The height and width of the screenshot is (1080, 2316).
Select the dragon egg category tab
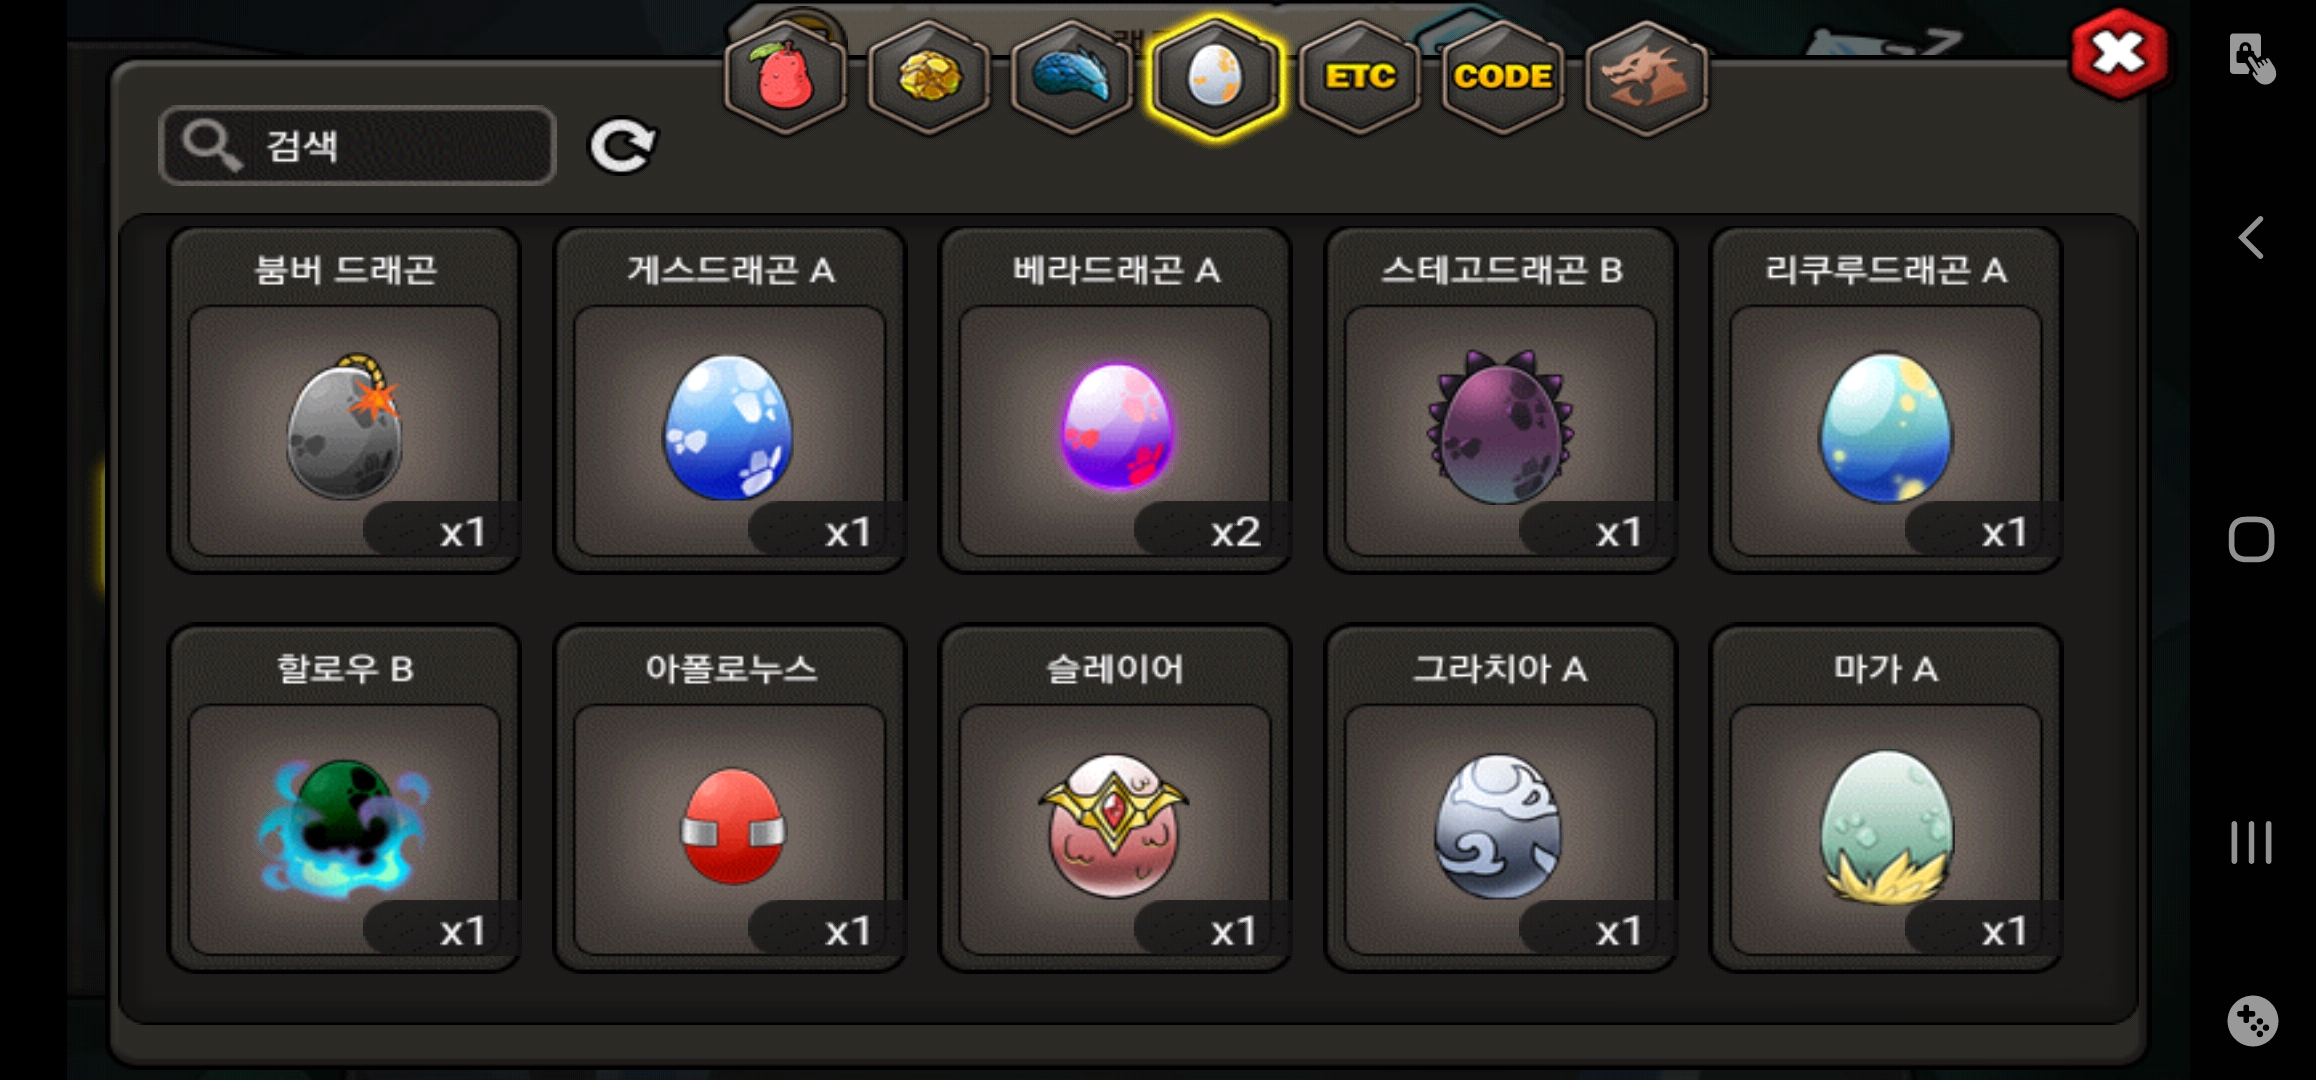[x=1215, y=77]
